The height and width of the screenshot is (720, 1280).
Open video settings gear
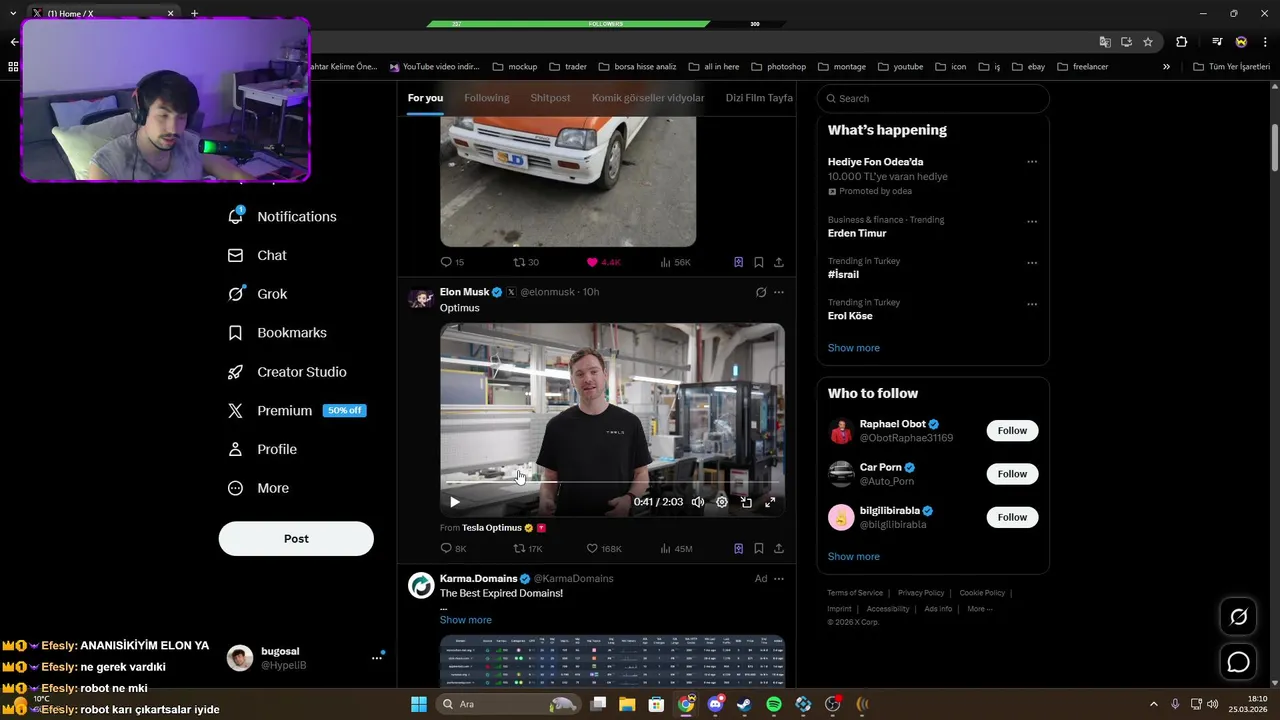coord(722,502)
